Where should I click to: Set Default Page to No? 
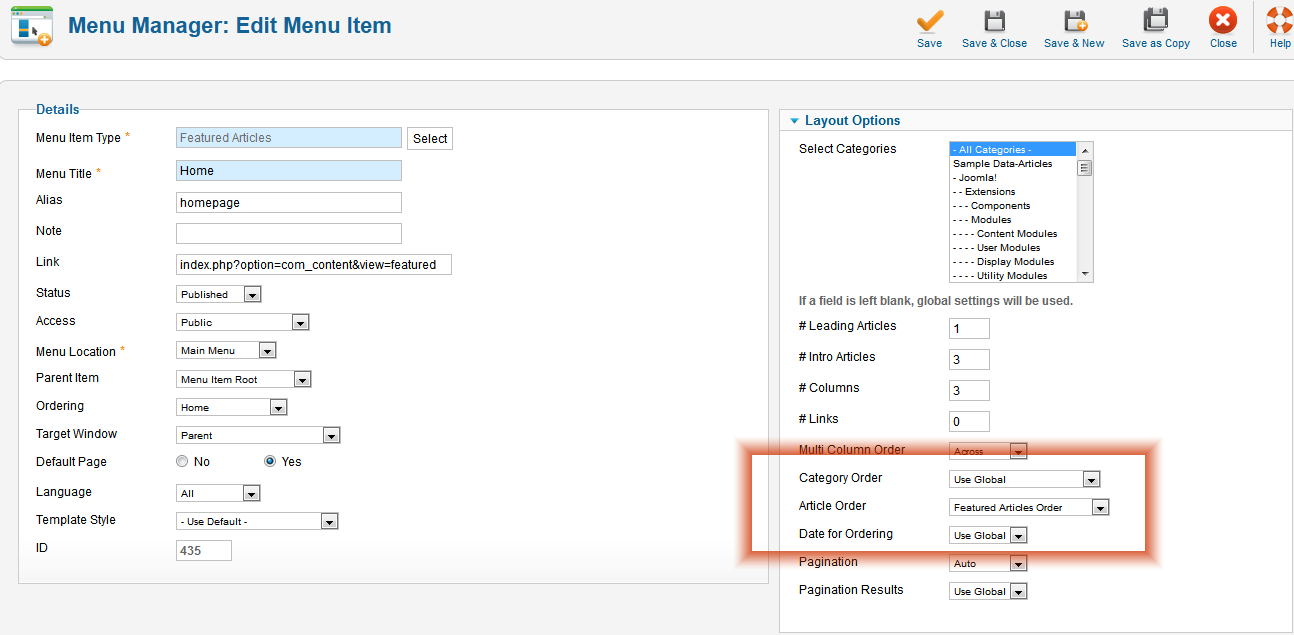tap(182, 462)
